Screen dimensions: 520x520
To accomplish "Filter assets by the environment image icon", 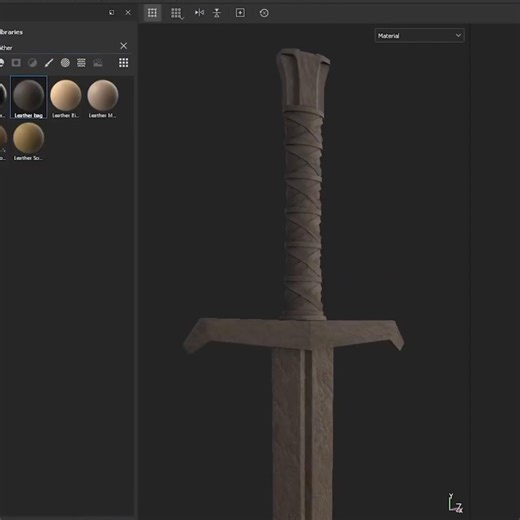I will [x=98, y=63].
